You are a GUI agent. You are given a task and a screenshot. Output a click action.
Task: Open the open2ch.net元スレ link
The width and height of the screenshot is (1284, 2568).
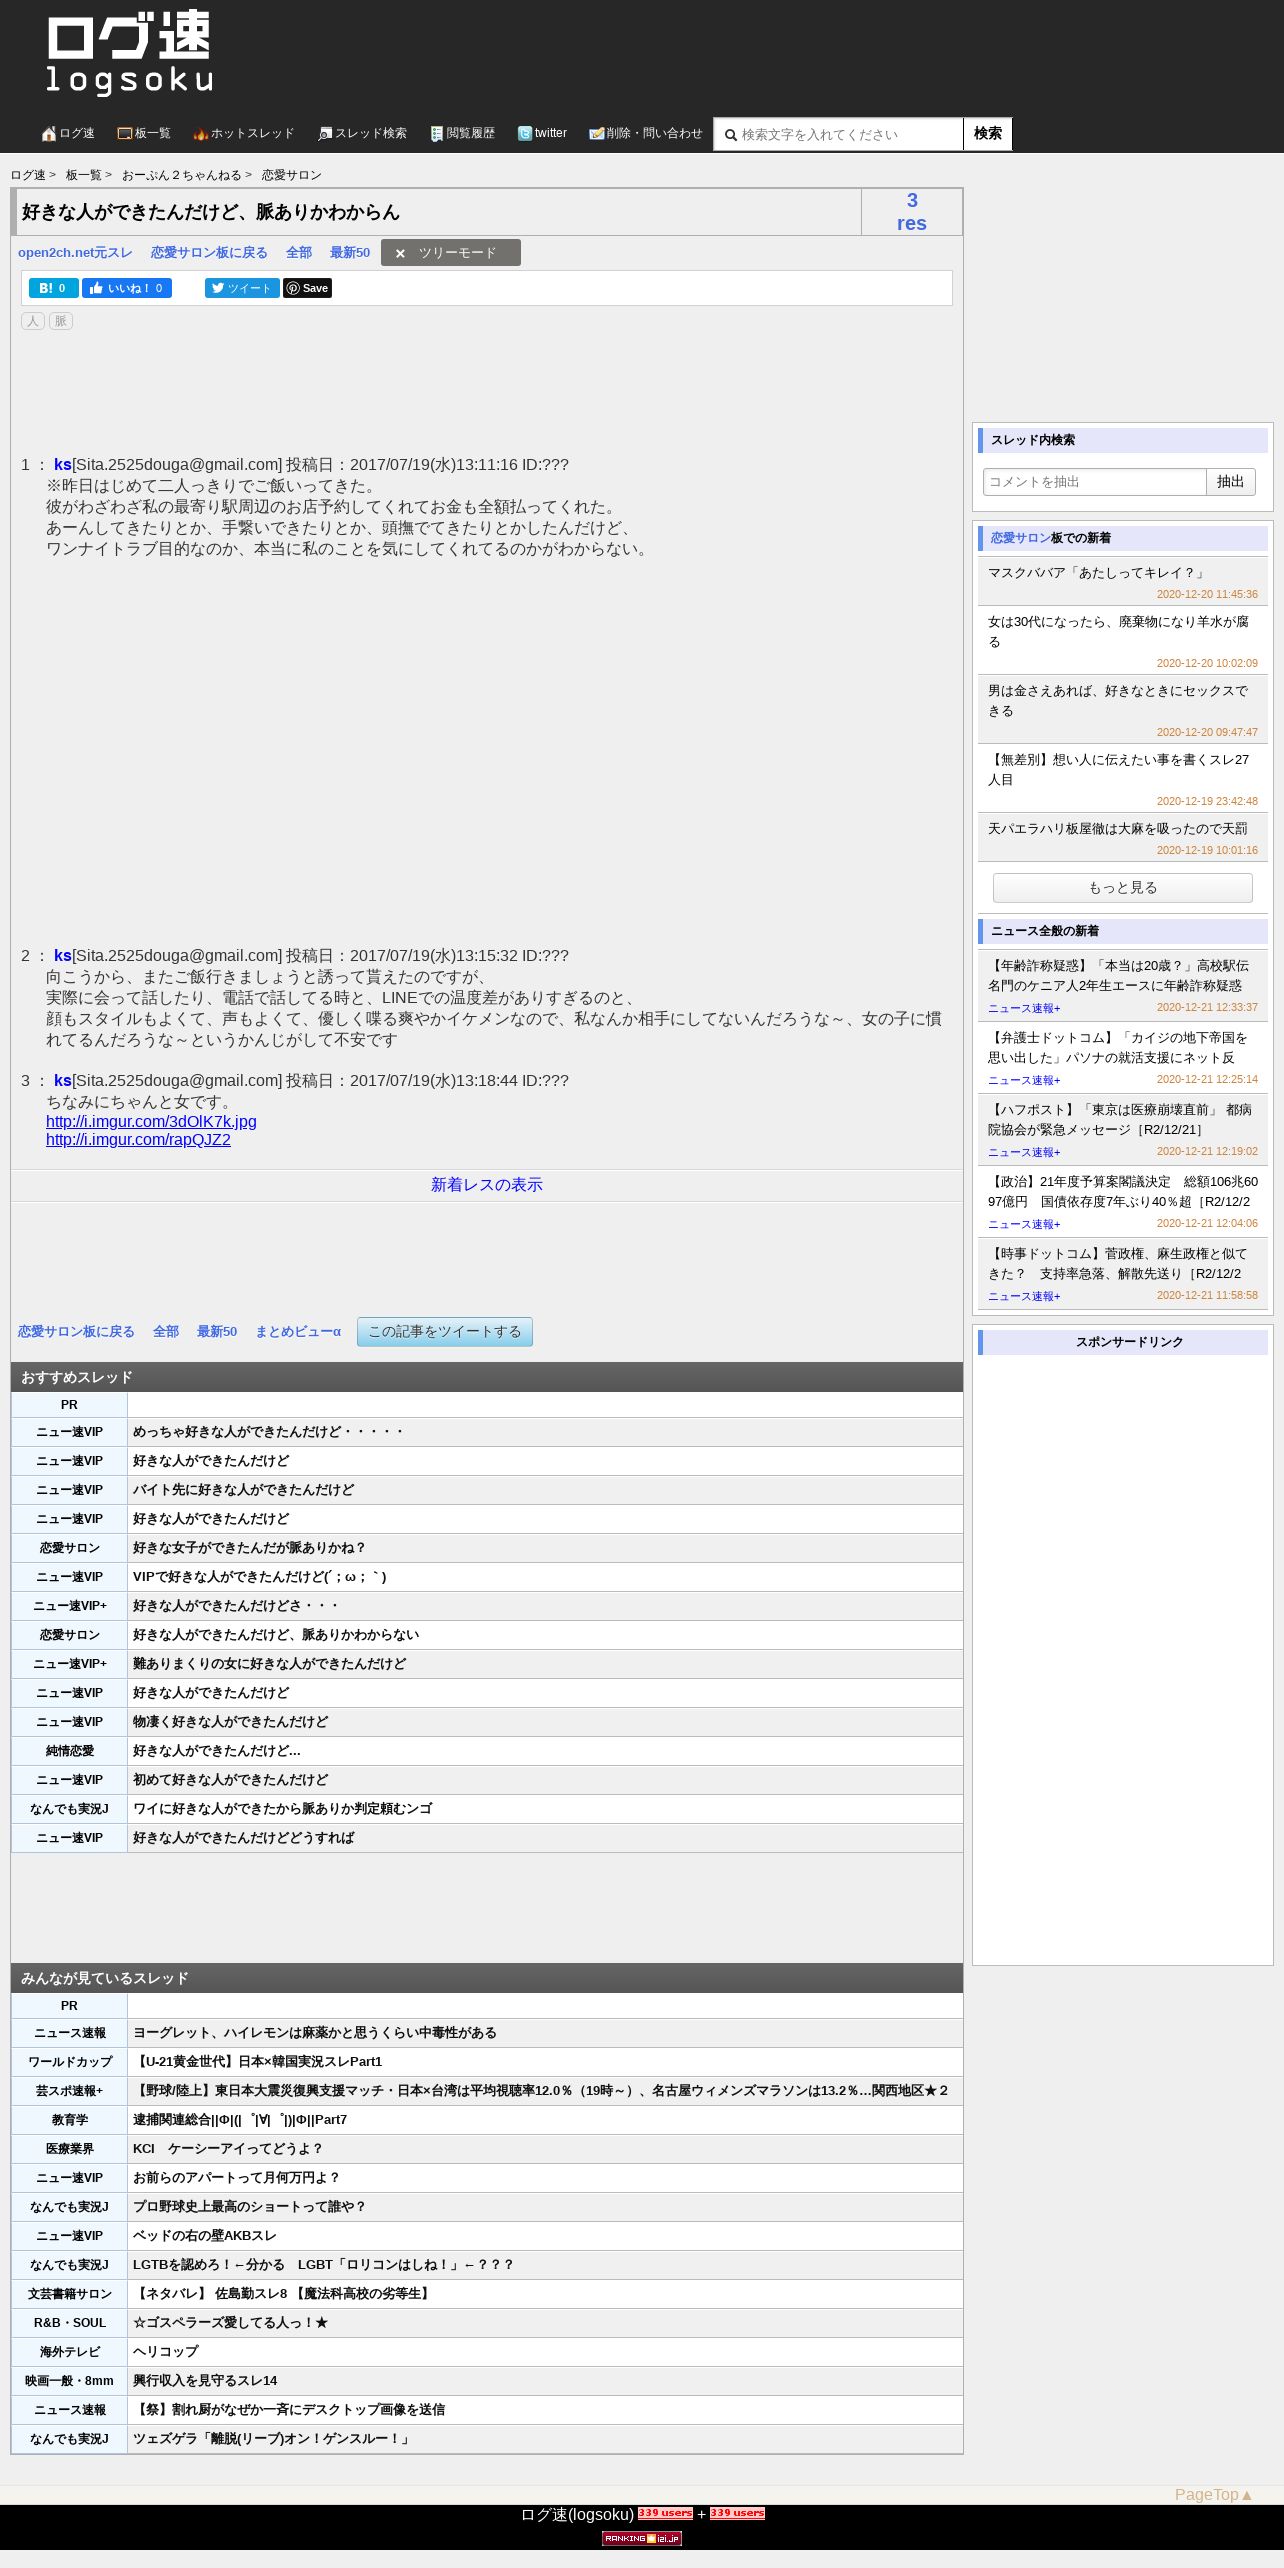pyautogui.click(x=75, y=253)
